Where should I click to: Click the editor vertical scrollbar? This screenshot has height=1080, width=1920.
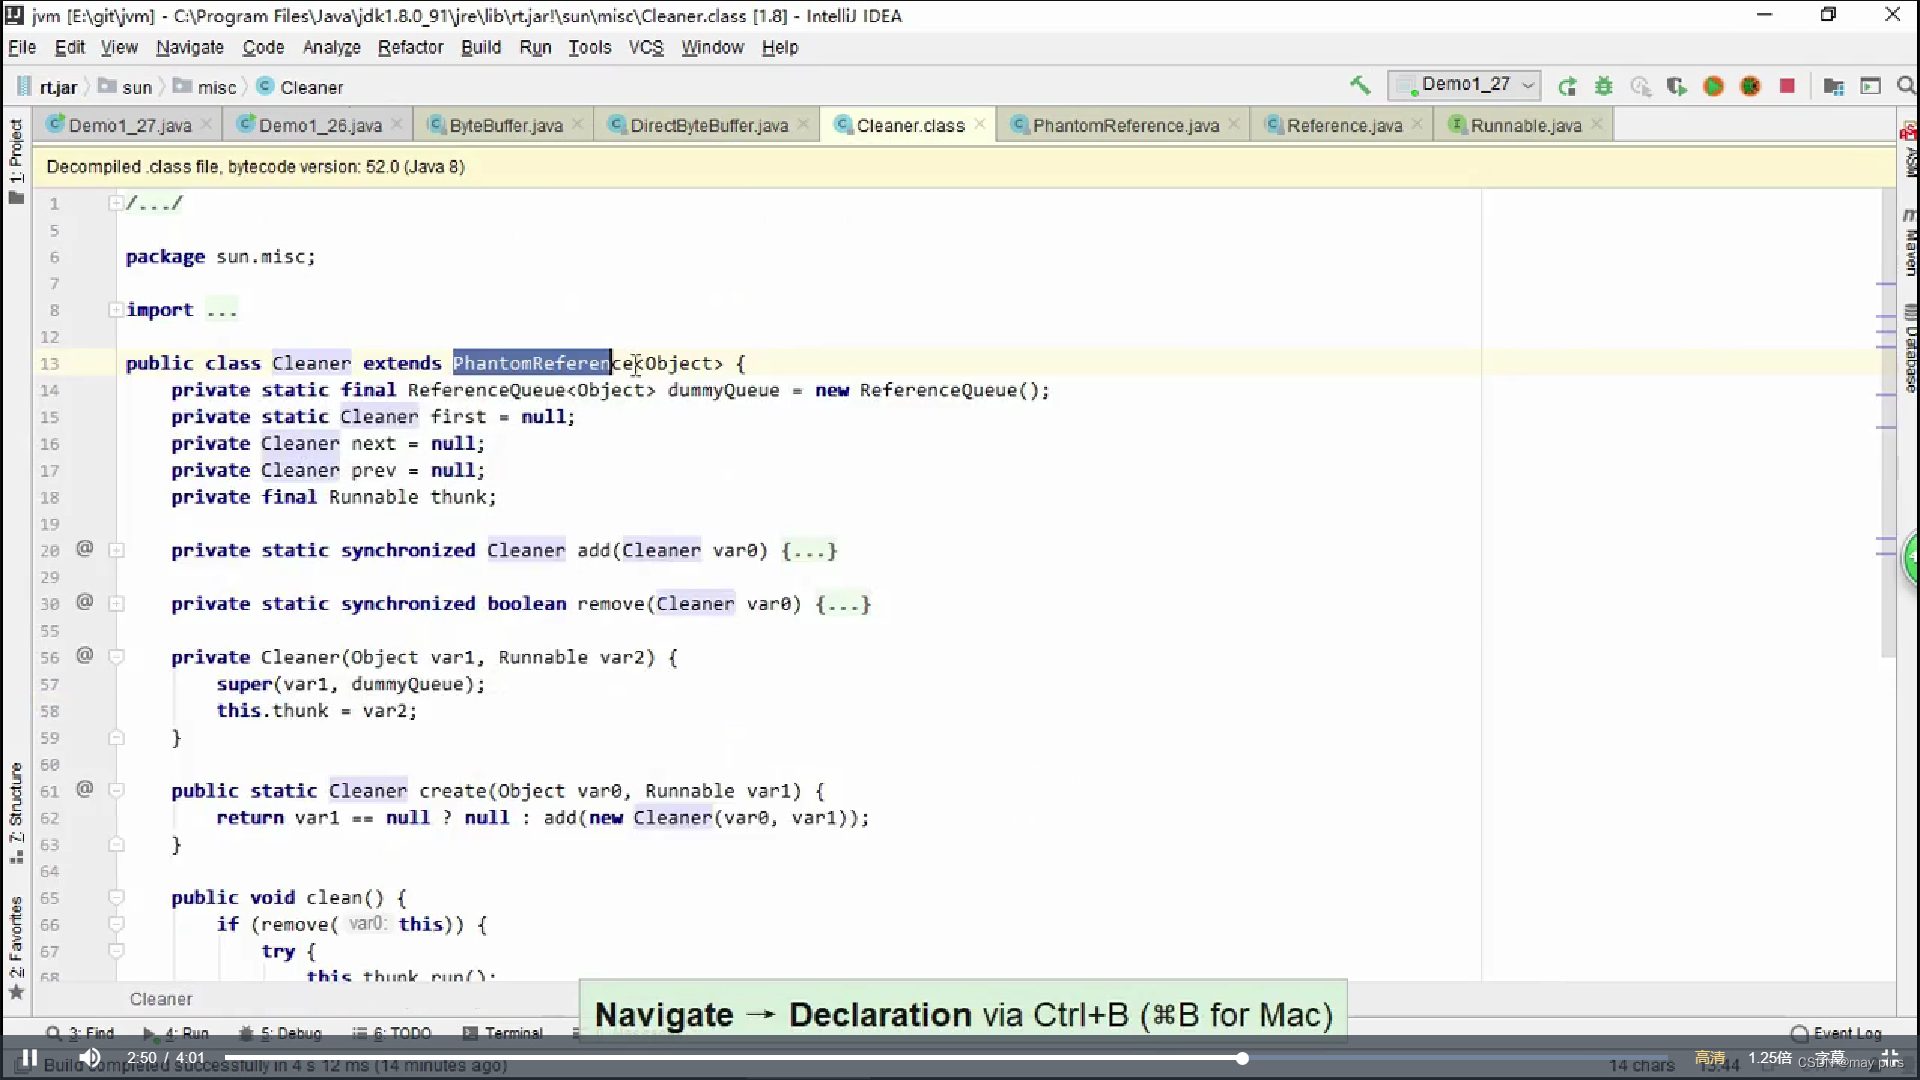[1887, 421]
